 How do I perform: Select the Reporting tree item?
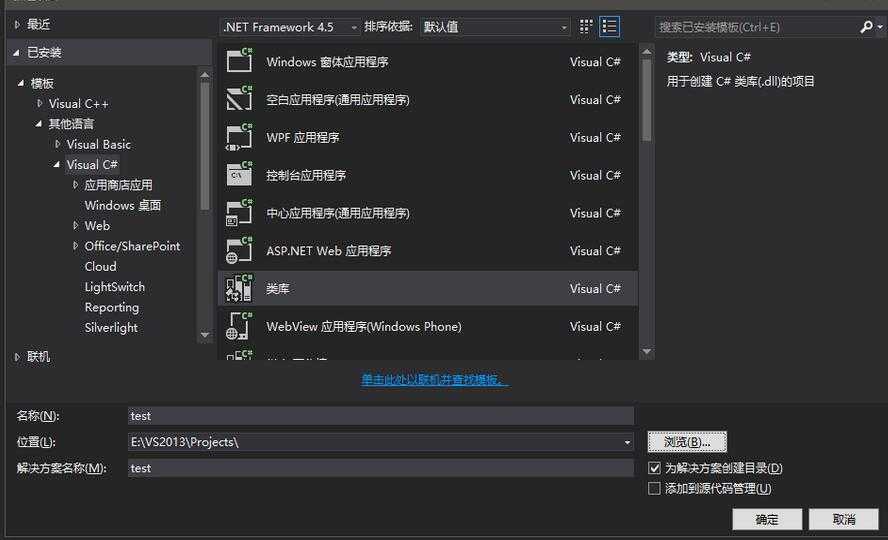(112, 307)
